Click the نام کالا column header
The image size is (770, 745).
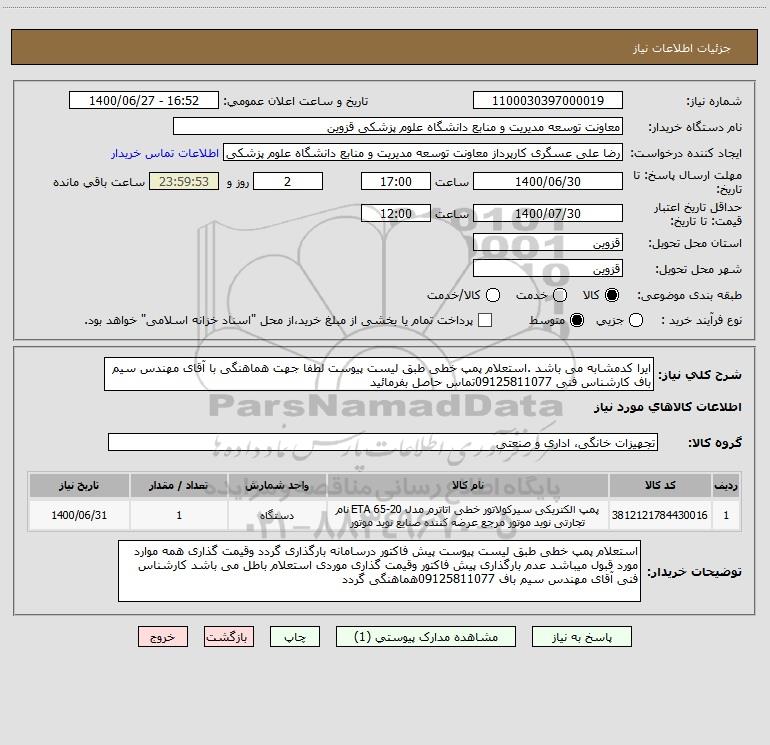(468, 485)
